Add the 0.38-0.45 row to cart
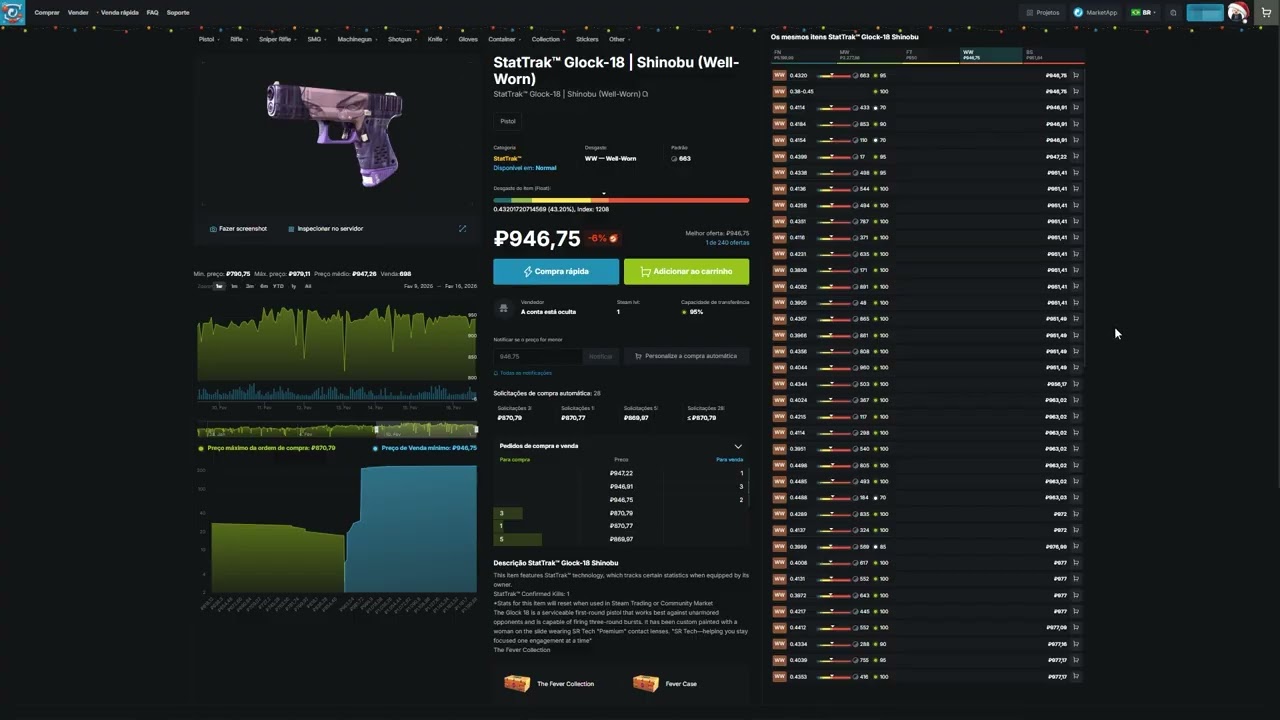 click(1076, 91)
